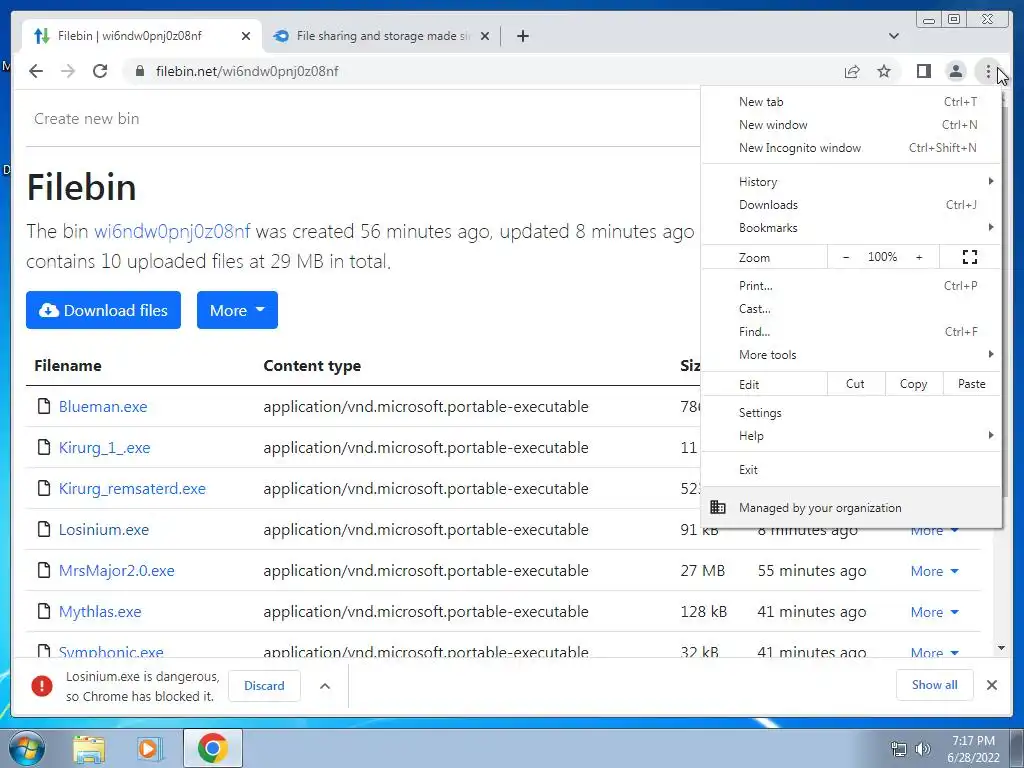1024x768 pixels.
Task: Open the Mythlas.exe file link
Action: click(100, 612)
